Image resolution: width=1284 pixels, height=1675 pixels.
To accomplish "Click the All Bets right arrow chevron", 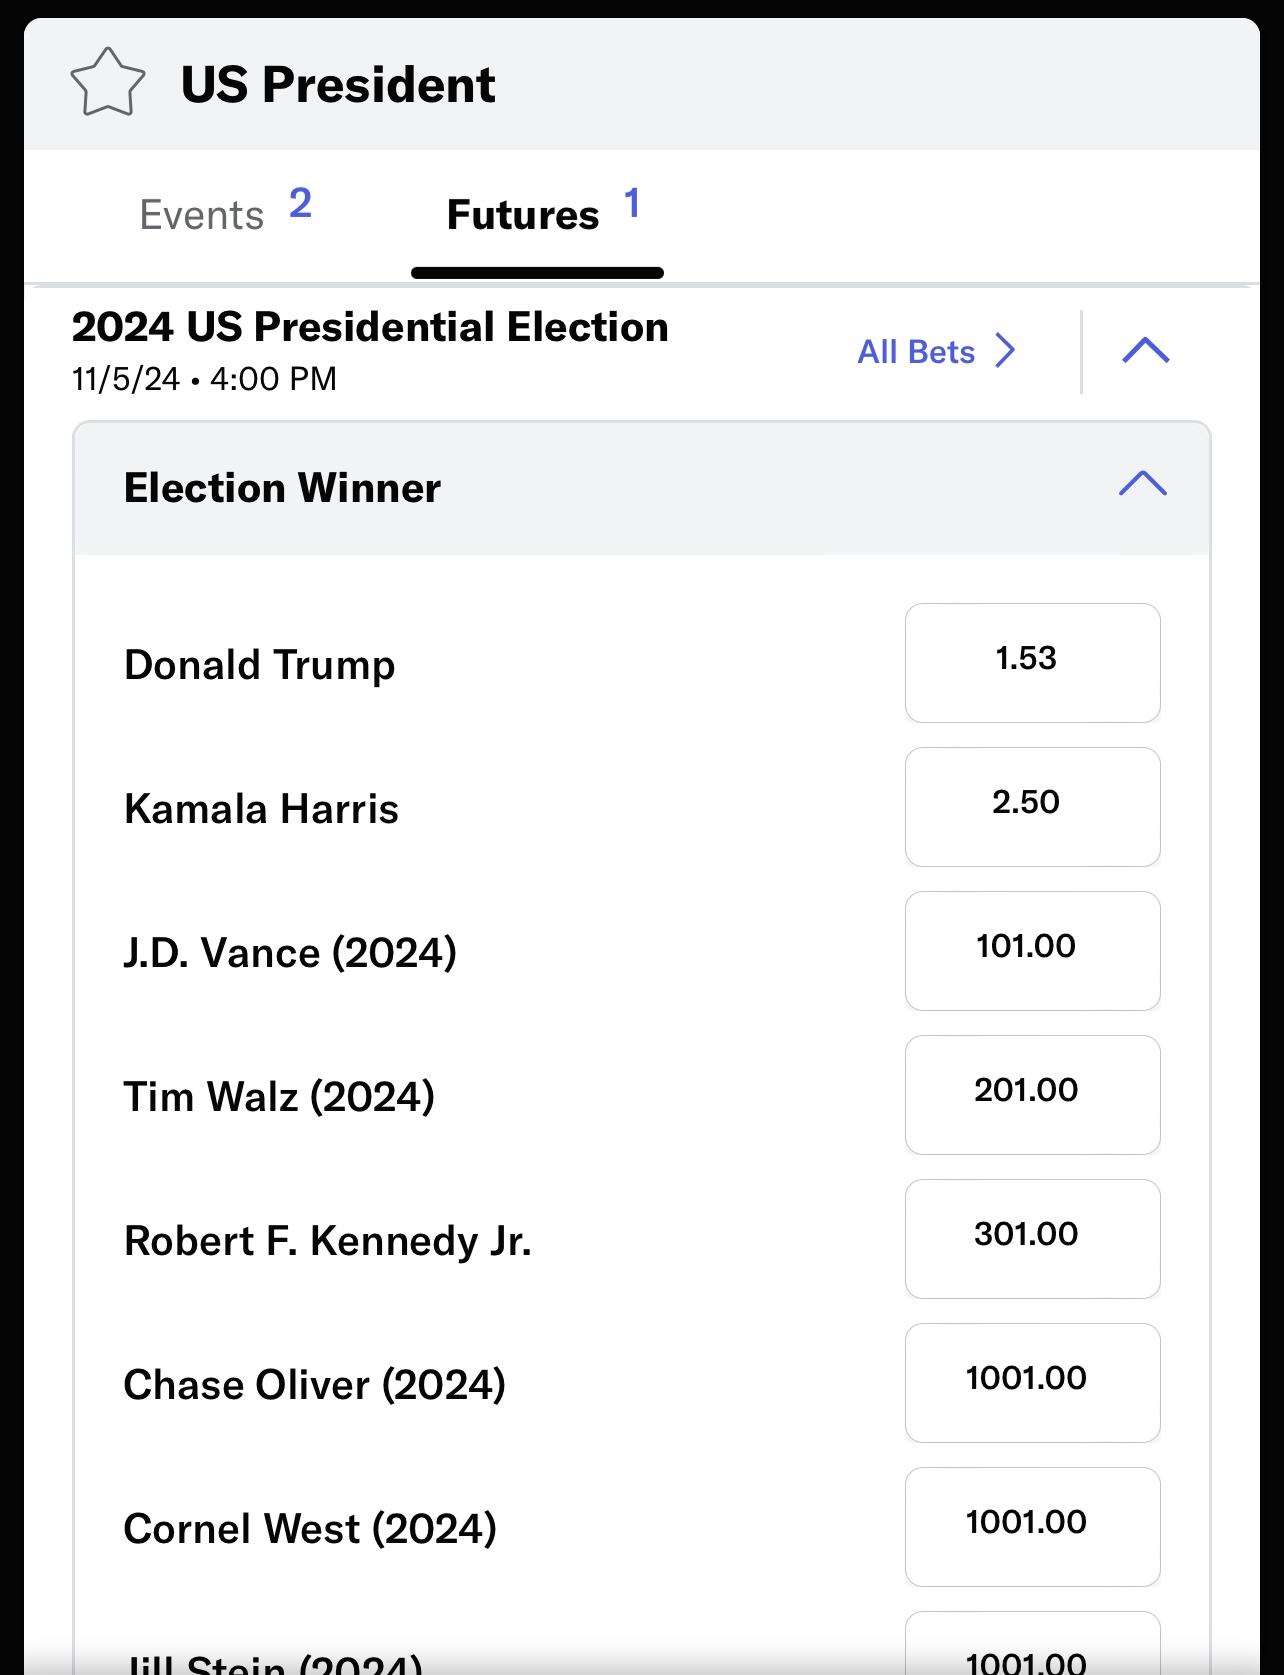I will tap(1005, 352).
